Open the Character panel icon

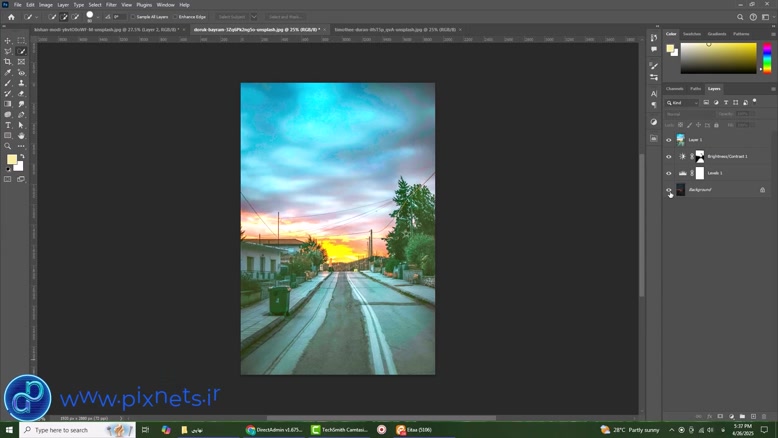pos(654,93)
